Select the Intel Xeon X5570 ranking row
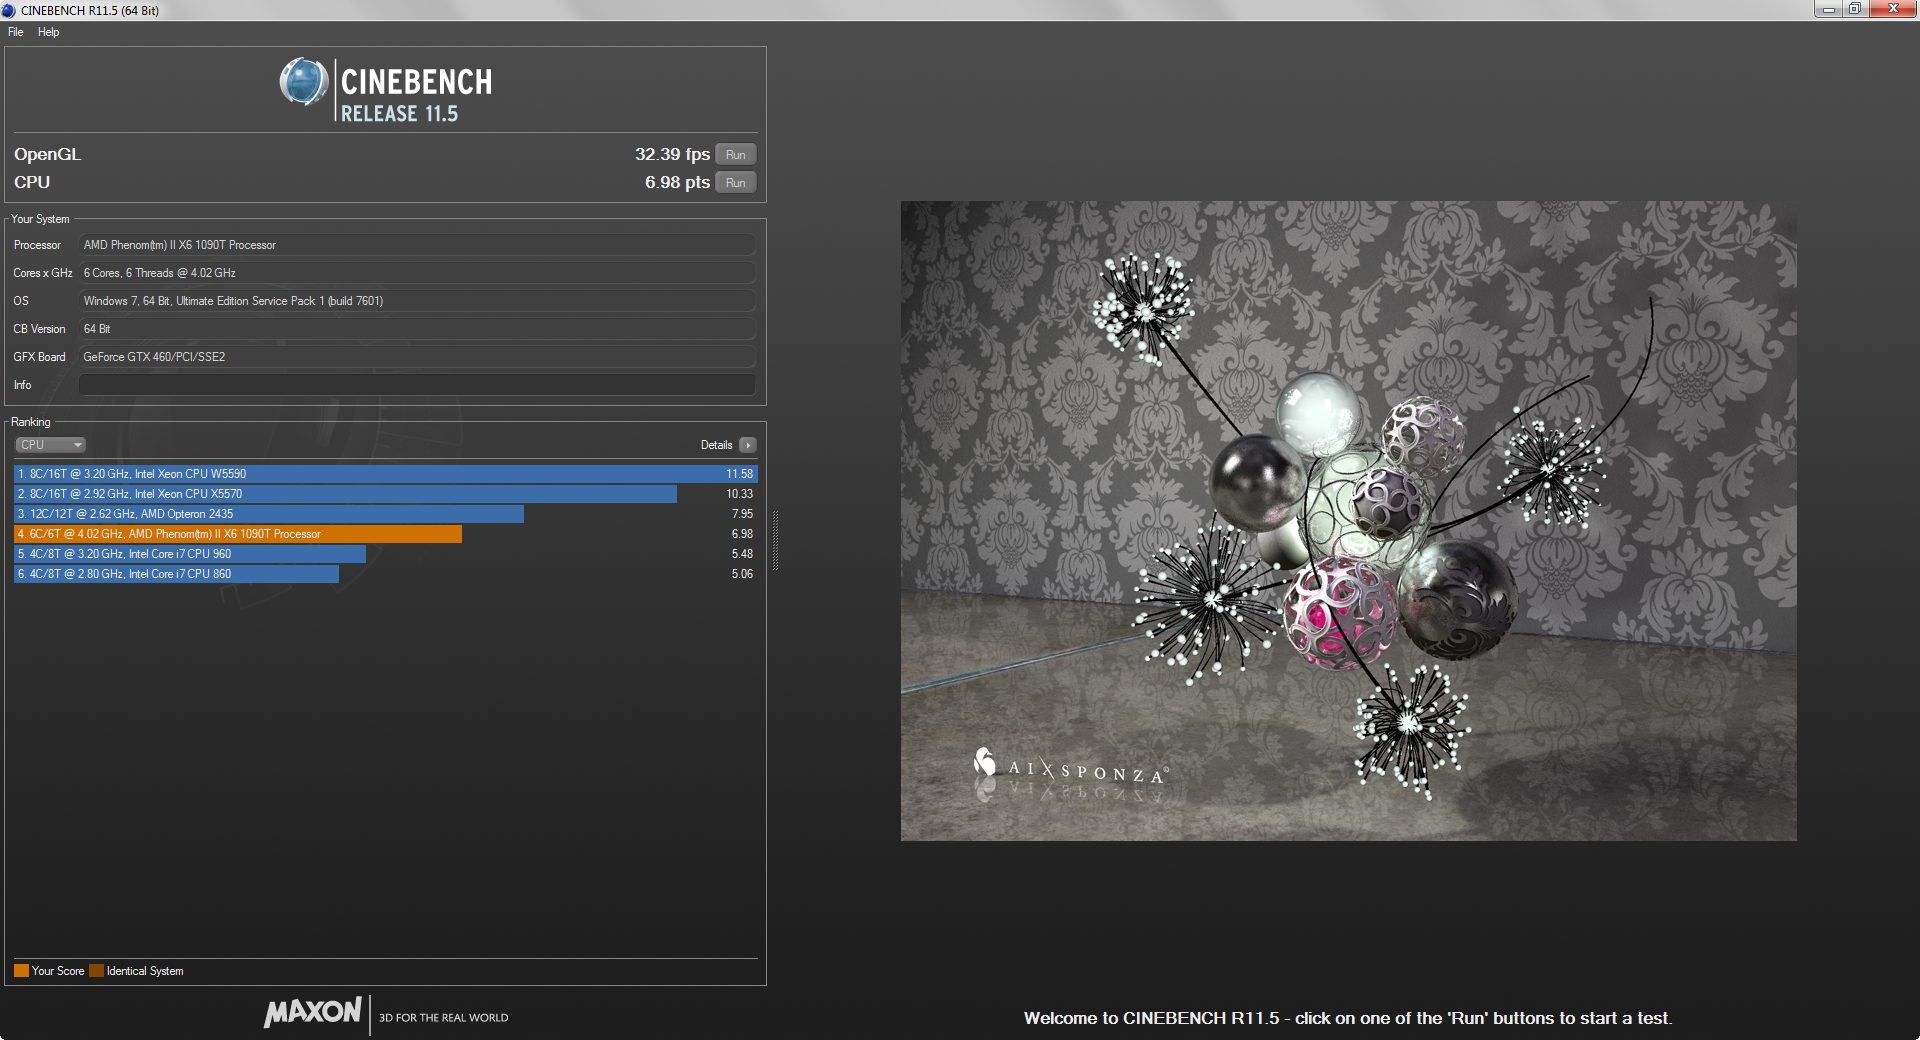 (x=345, y=494)
